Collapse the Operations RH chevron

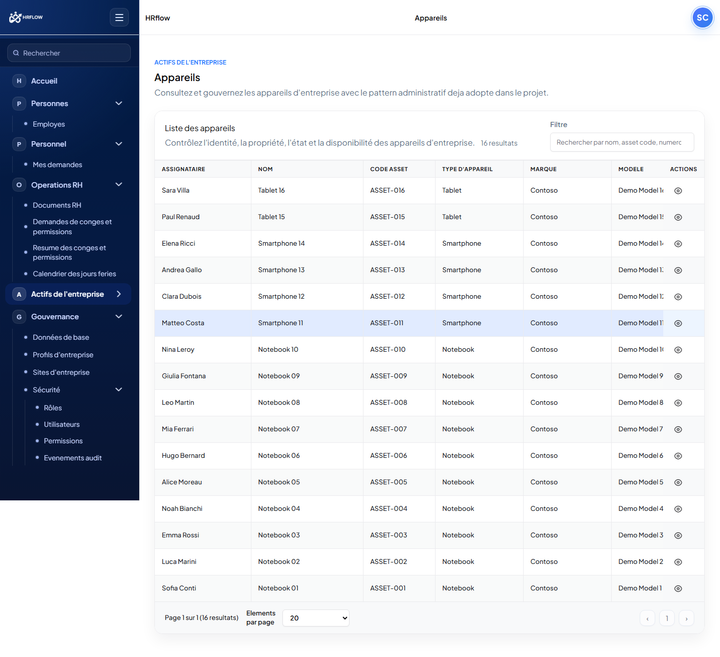click(x=118, y=185)
